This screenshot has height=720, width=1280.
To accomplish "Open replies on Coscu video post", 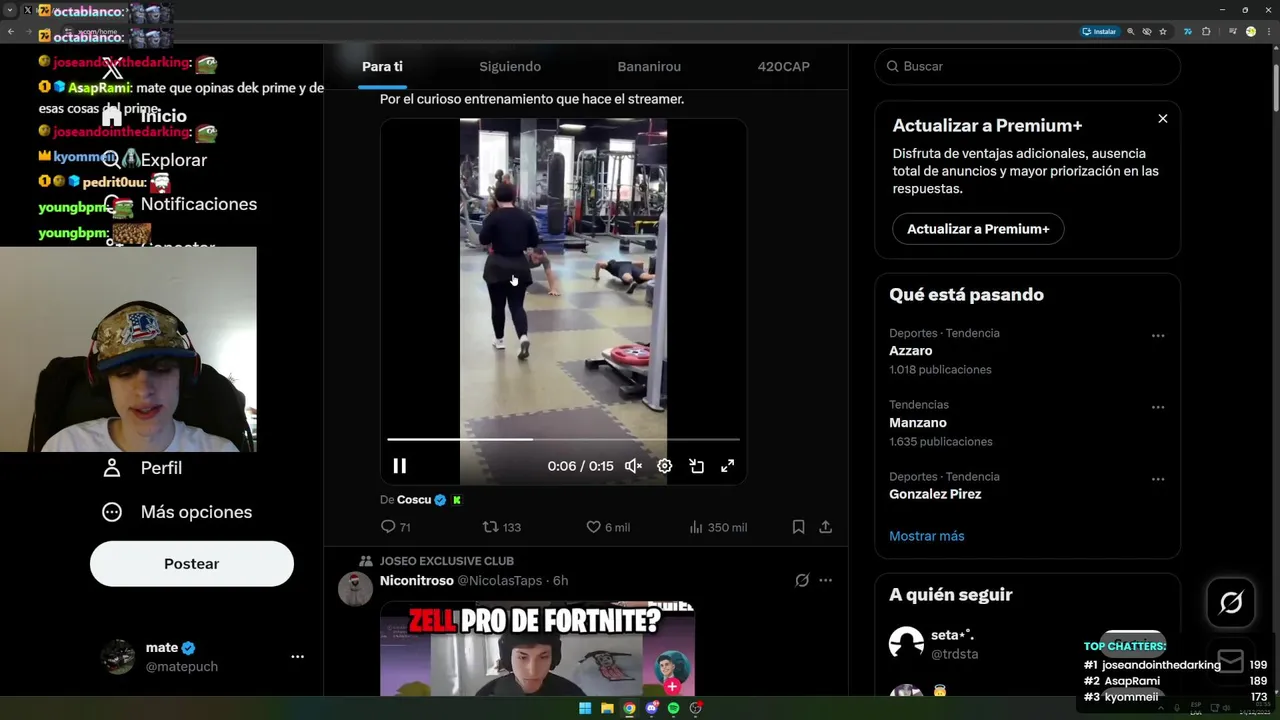I will (396, 527).
